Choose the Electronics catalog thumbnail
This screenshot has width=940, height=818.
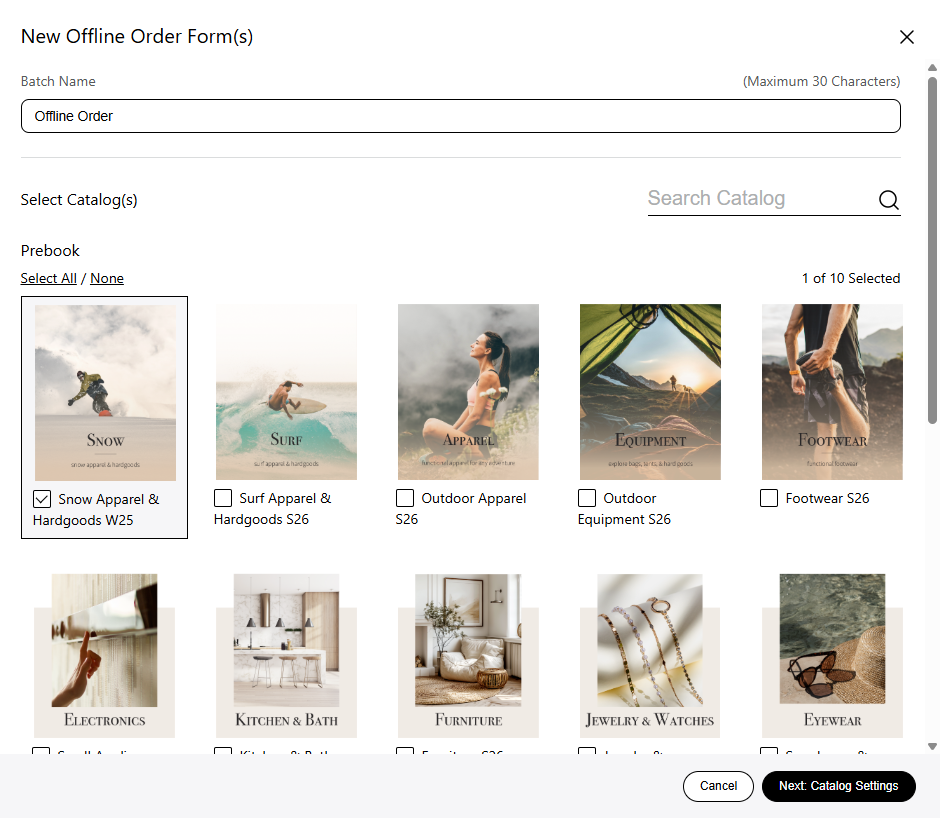click(105, 655)
